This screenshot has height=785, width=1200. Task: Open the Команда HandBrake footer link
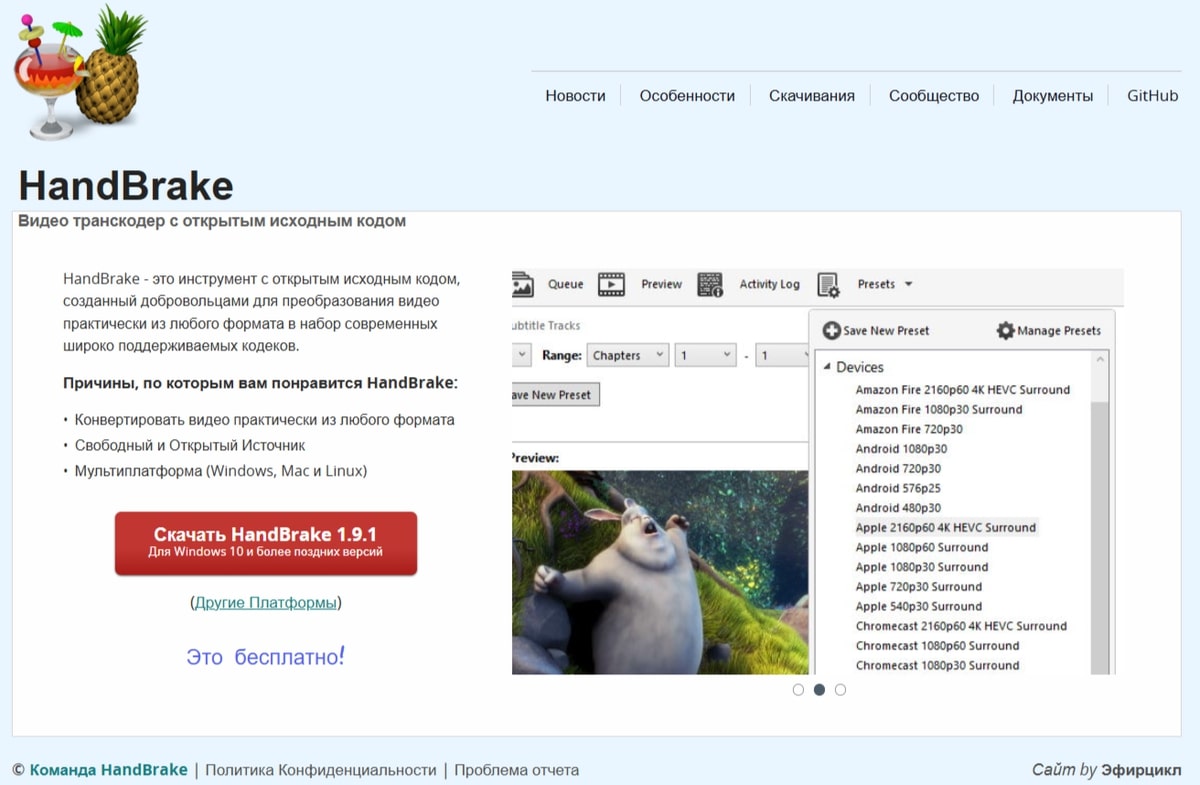(x=108, y=770)
